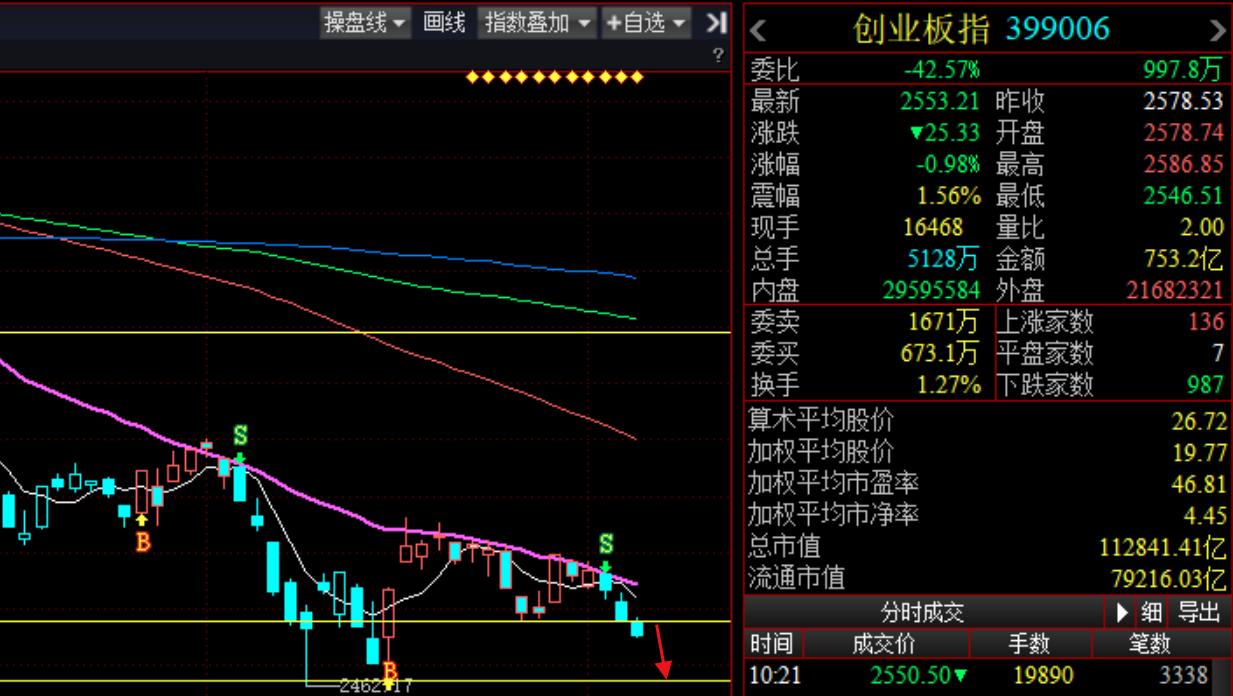Click the skip-to-end arrow icon in toolbar
This screenshot has height=696, width=1233.
pos(716,23)
